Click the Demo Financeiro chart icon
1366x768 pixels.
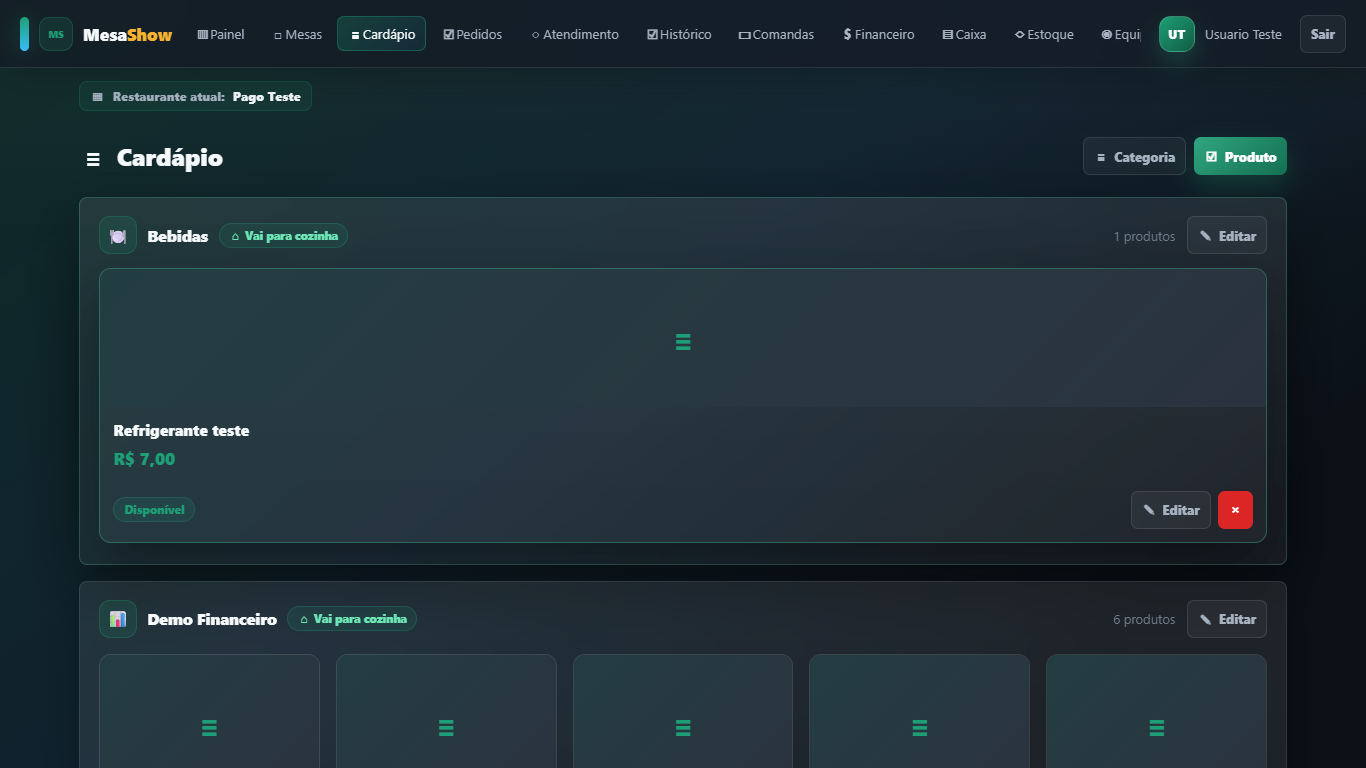pyautogui.click(x=118, y=619)
